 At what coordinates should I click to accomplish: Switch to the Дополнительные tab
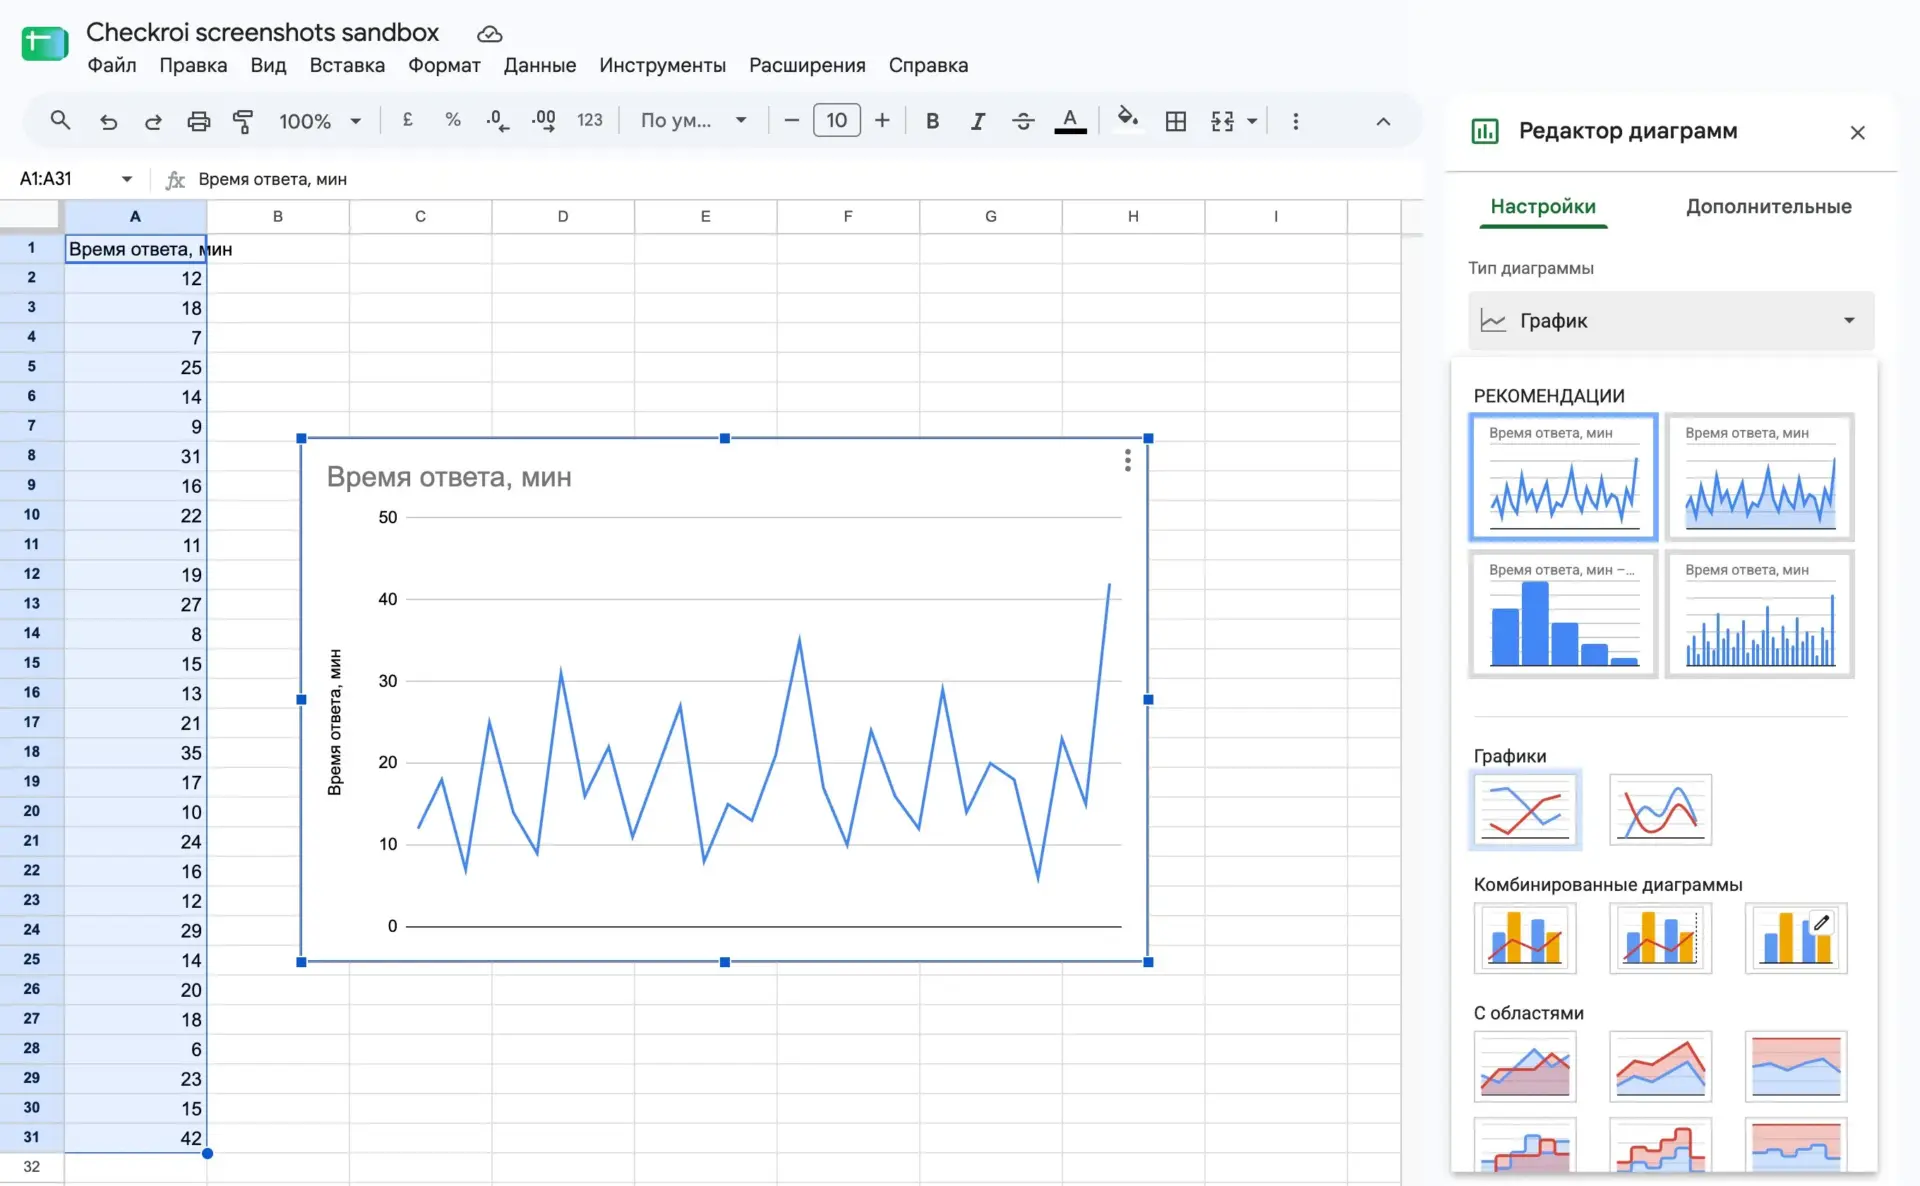click(x=1768, y=207)
